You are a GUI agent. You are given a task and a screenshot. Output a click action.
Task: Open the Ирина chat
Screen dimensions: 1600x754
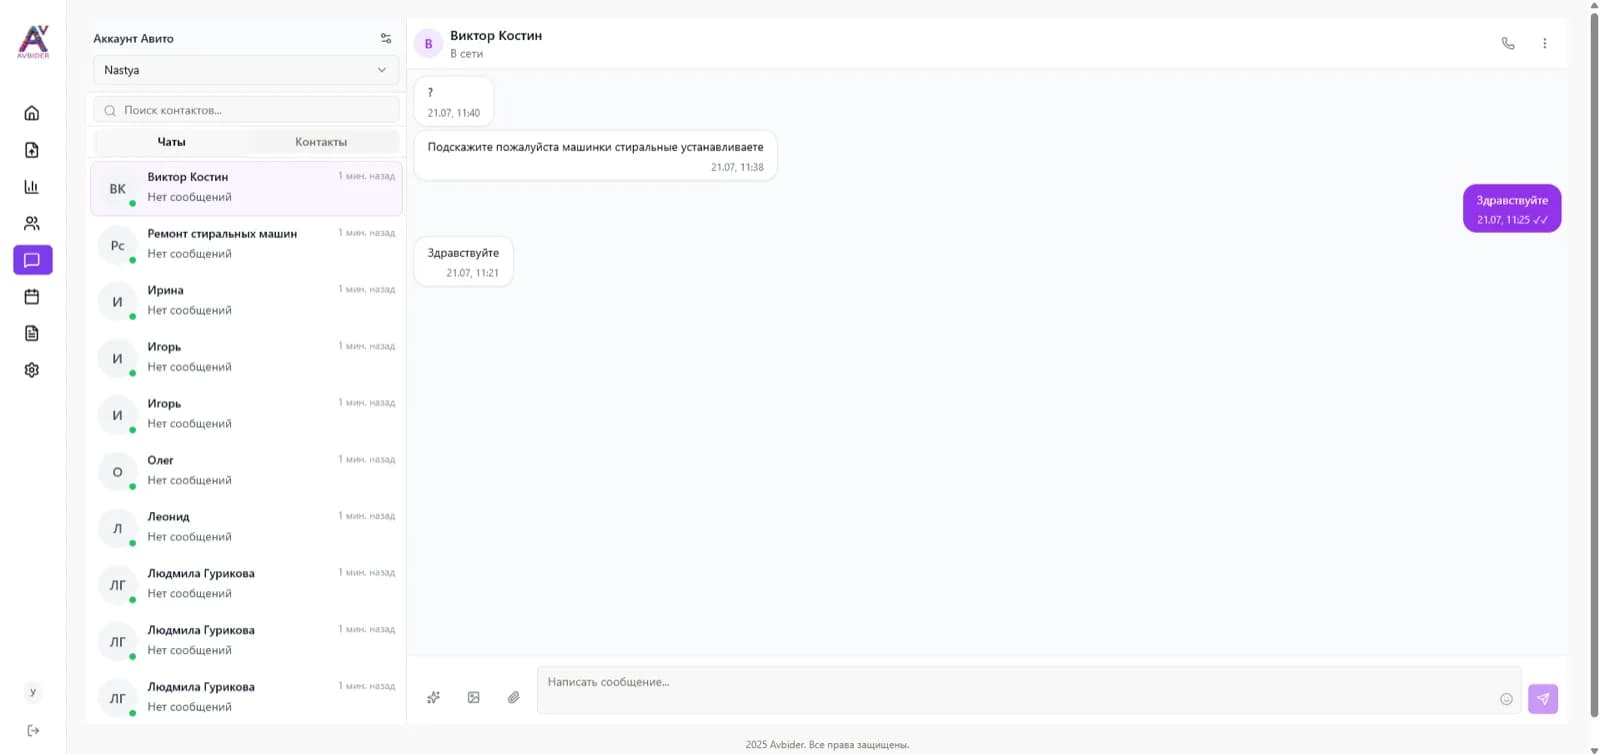click(246, 301)
